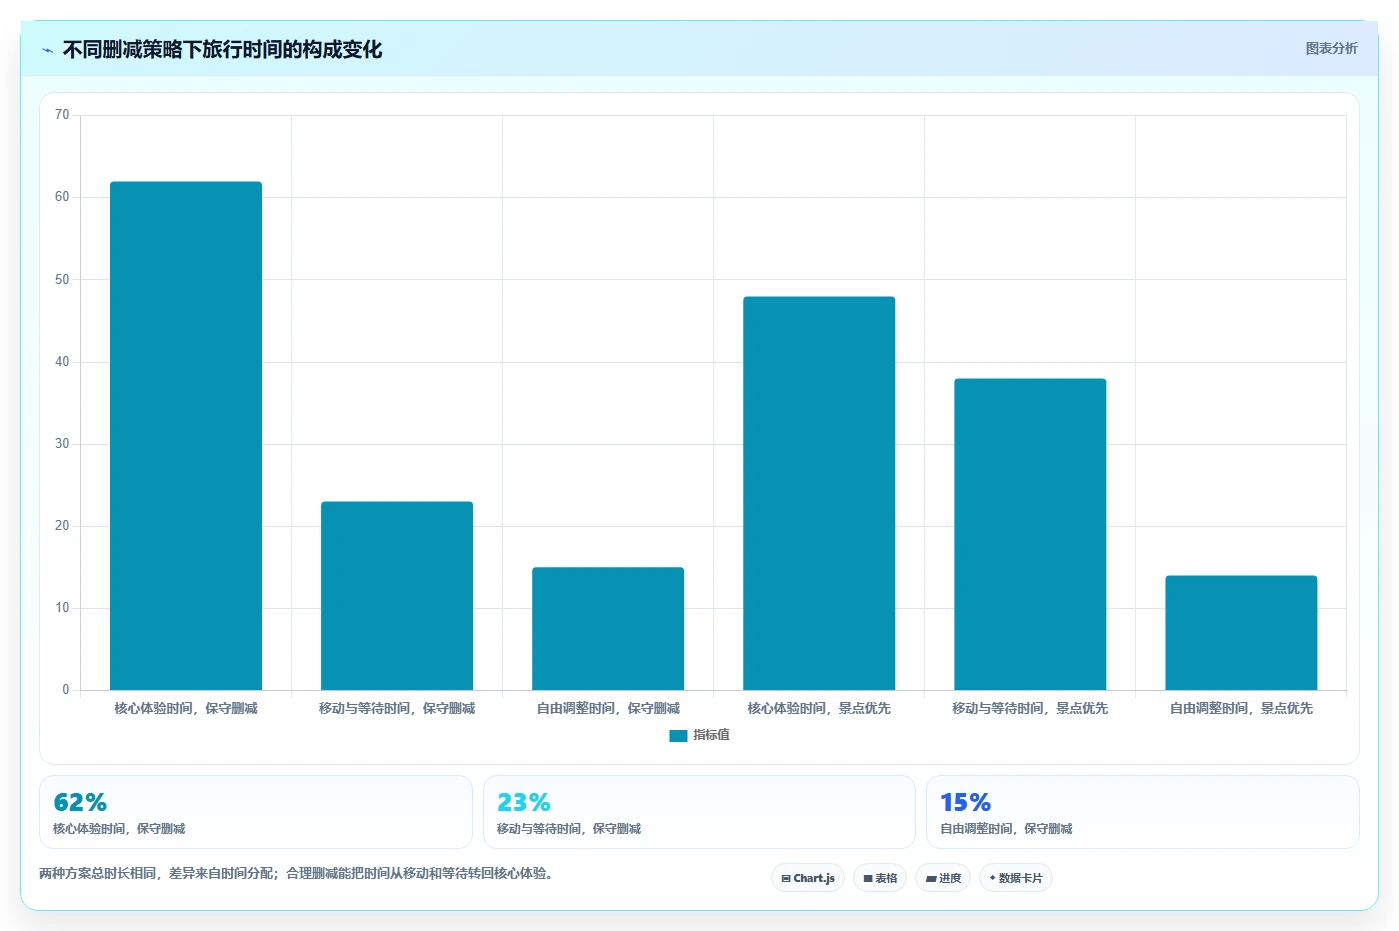This screenshot has width=1399, height=931.
Task: Click the bar for 移动与等待时间，景点优先
Action: tap(1030, 534)
